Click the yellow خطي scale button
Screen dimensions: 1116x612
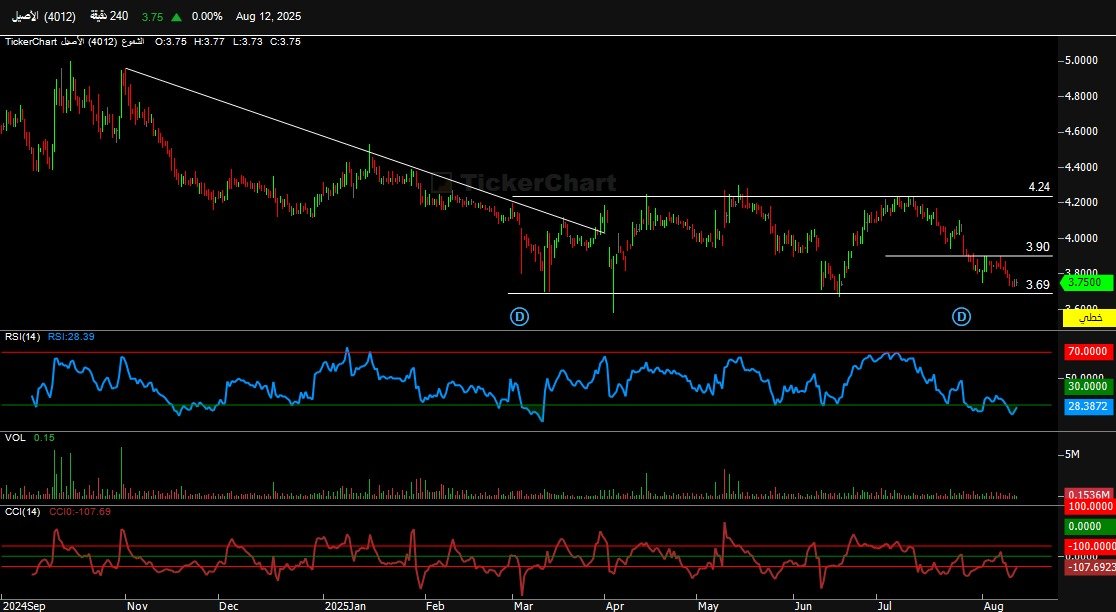[1089, 317]
